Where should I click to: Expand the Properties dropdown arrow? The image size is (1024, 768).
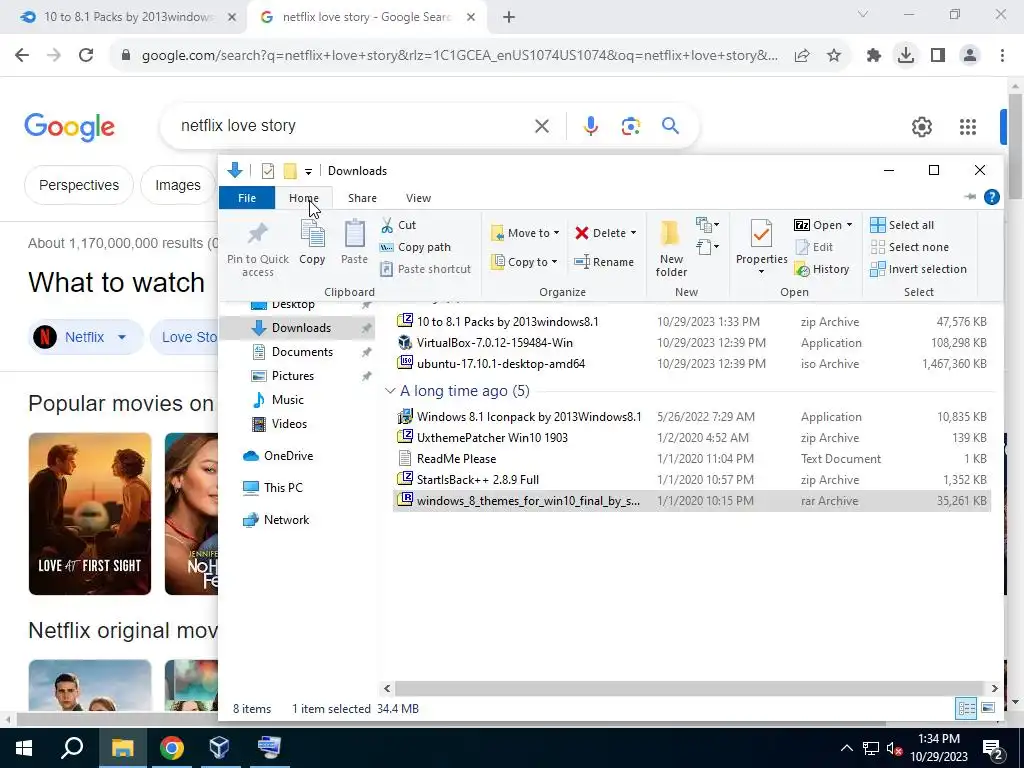click(x=761, y=271)
